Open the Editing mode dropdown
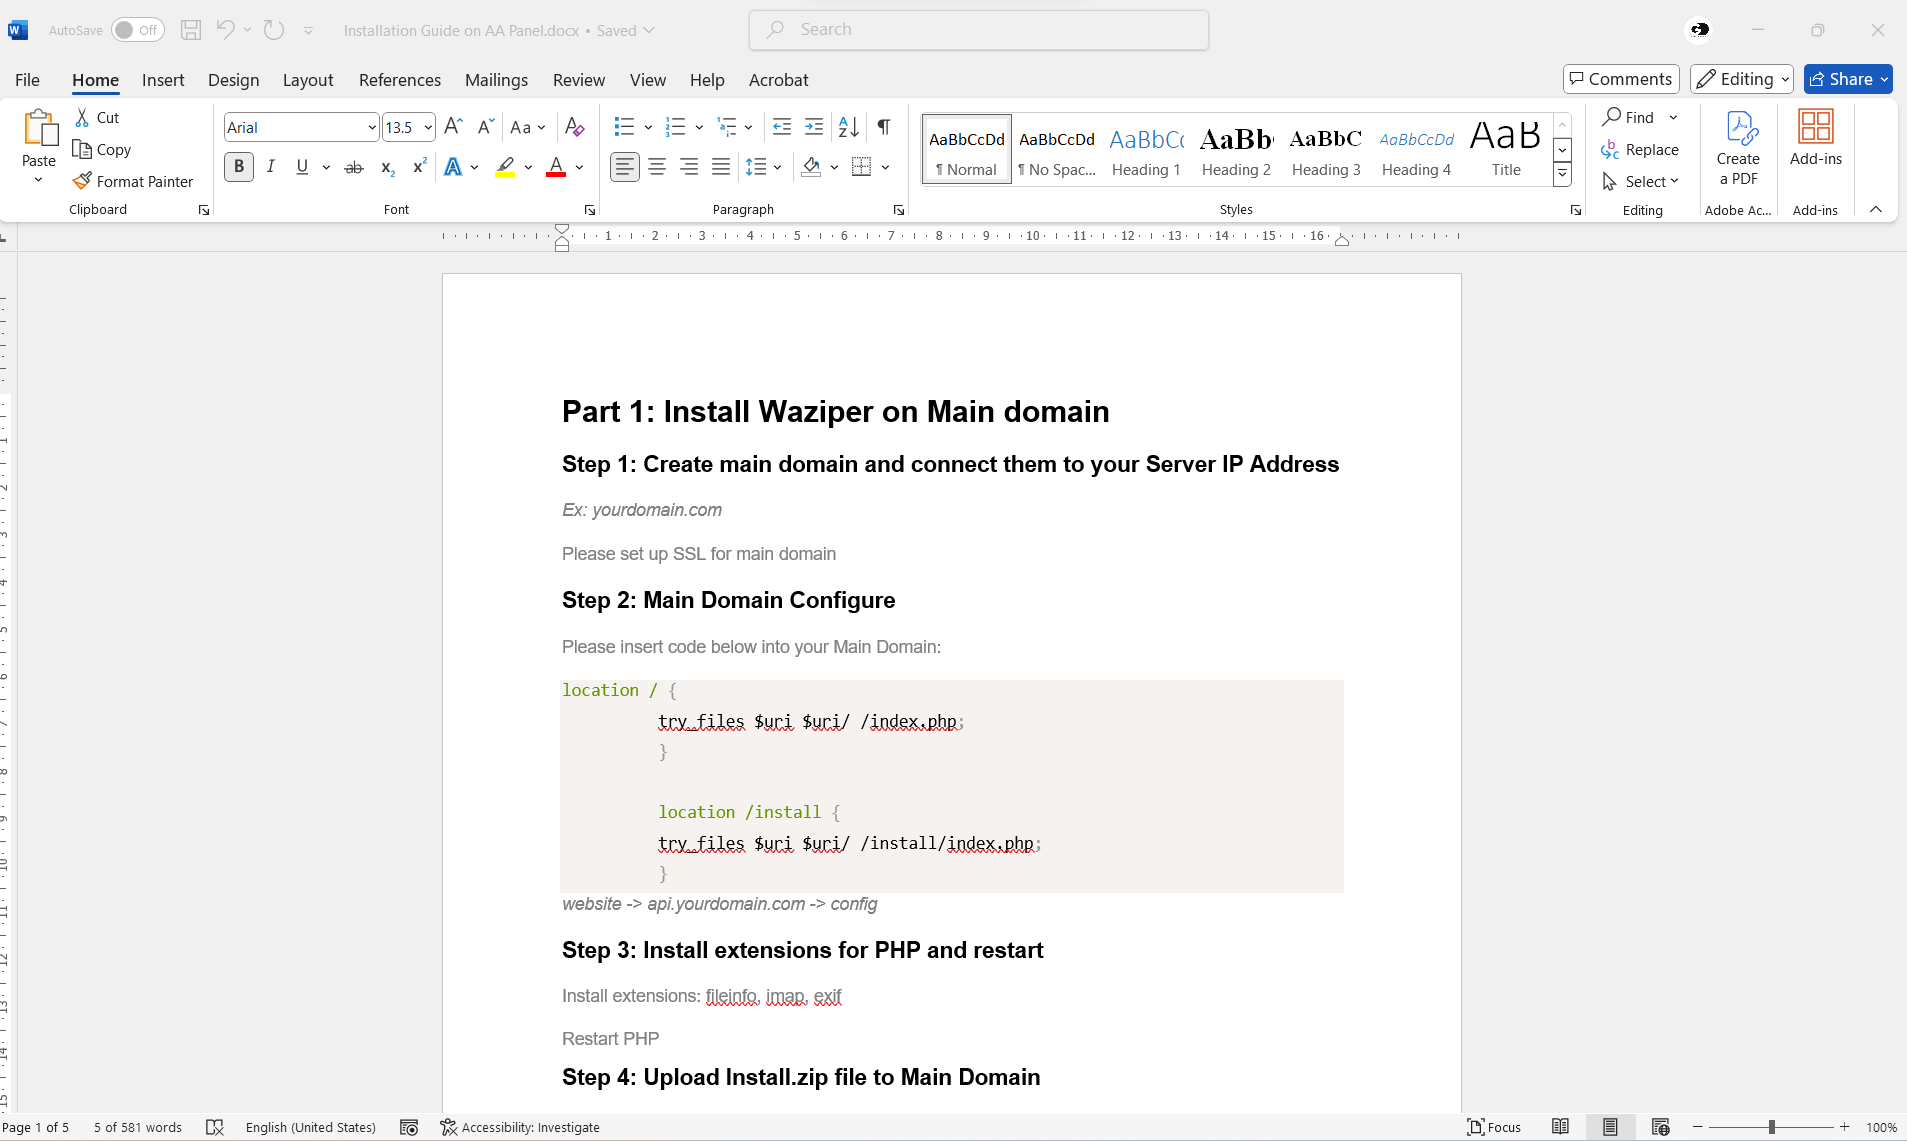The image size is (1907, 1141). (x=1741, y=79)
